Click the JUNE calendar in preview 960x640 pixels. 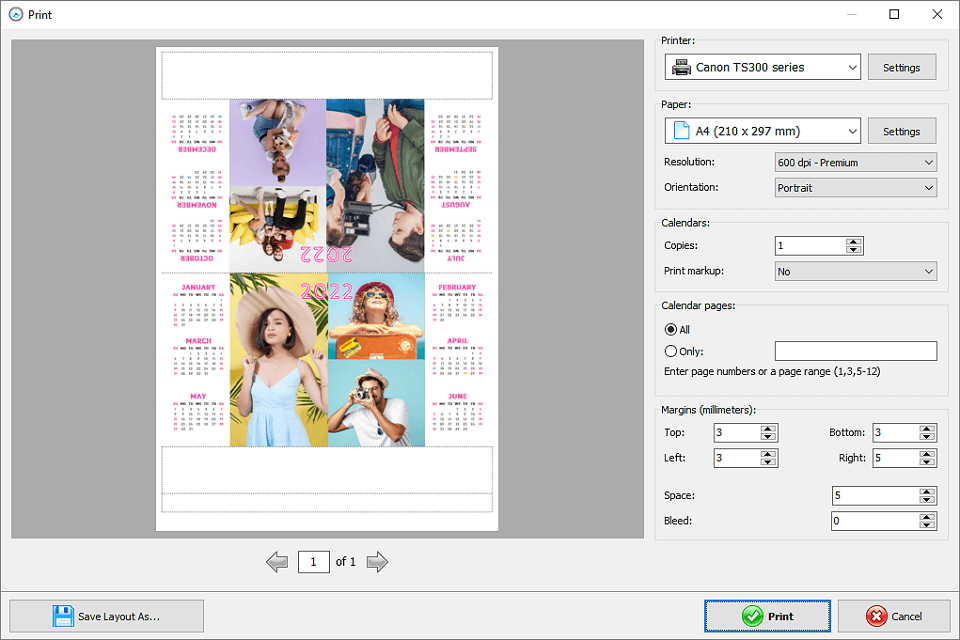pyautogui.click(x=457, y=413)
